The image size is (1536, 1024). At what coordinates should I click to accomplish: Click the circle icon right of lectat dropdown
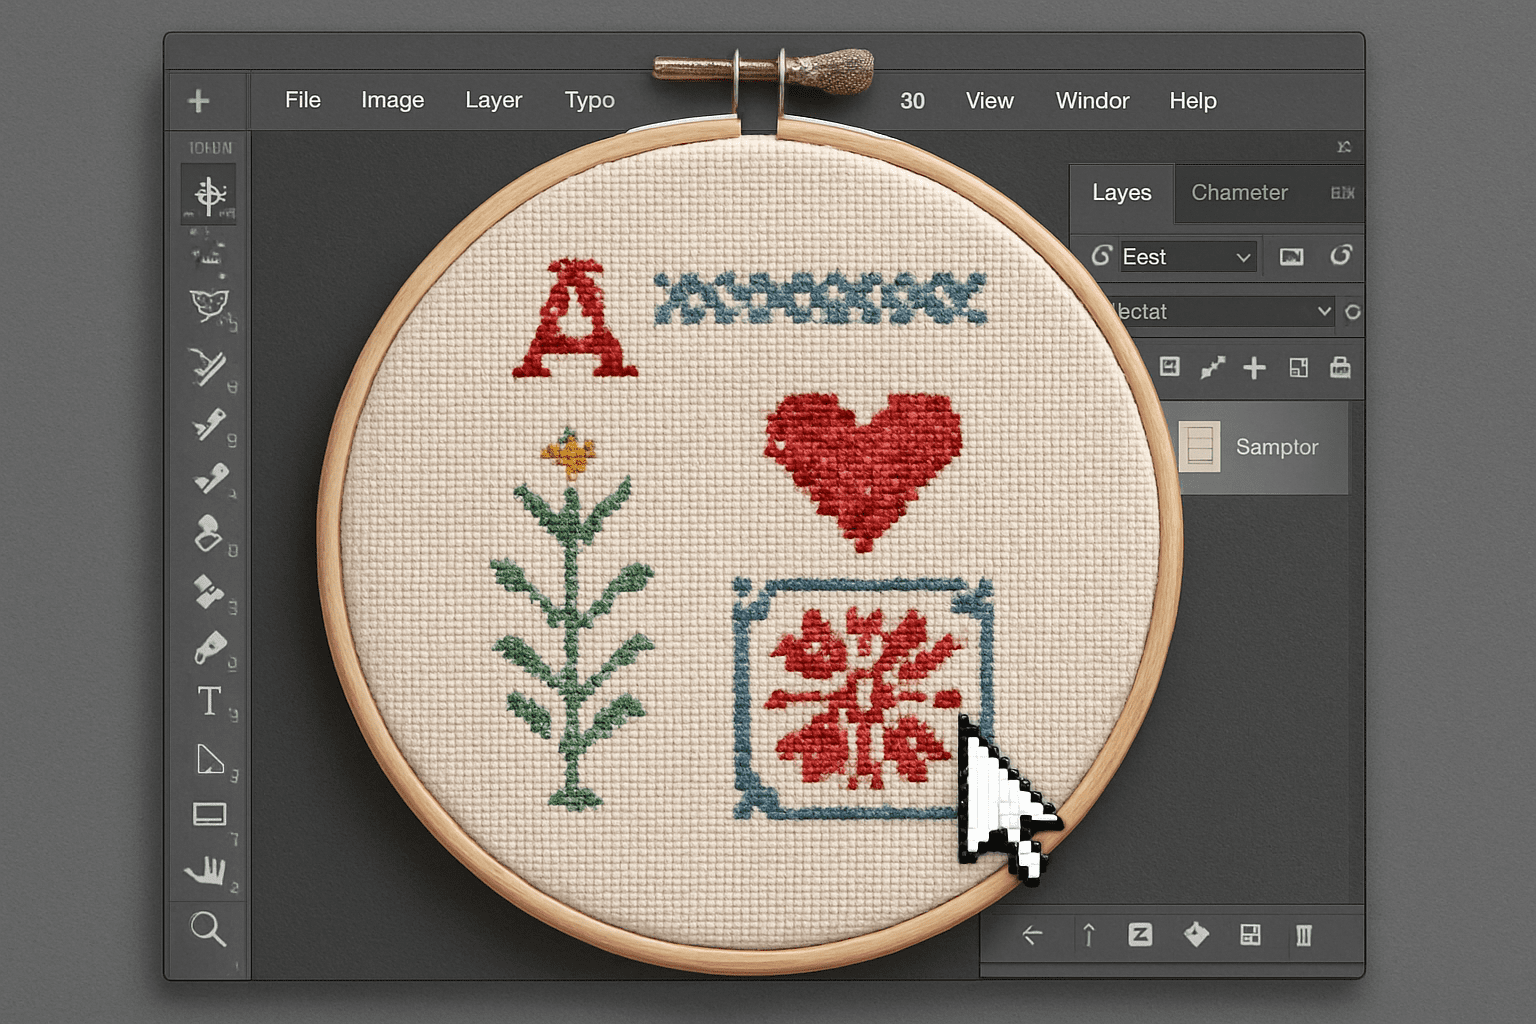pos(1353,312)
